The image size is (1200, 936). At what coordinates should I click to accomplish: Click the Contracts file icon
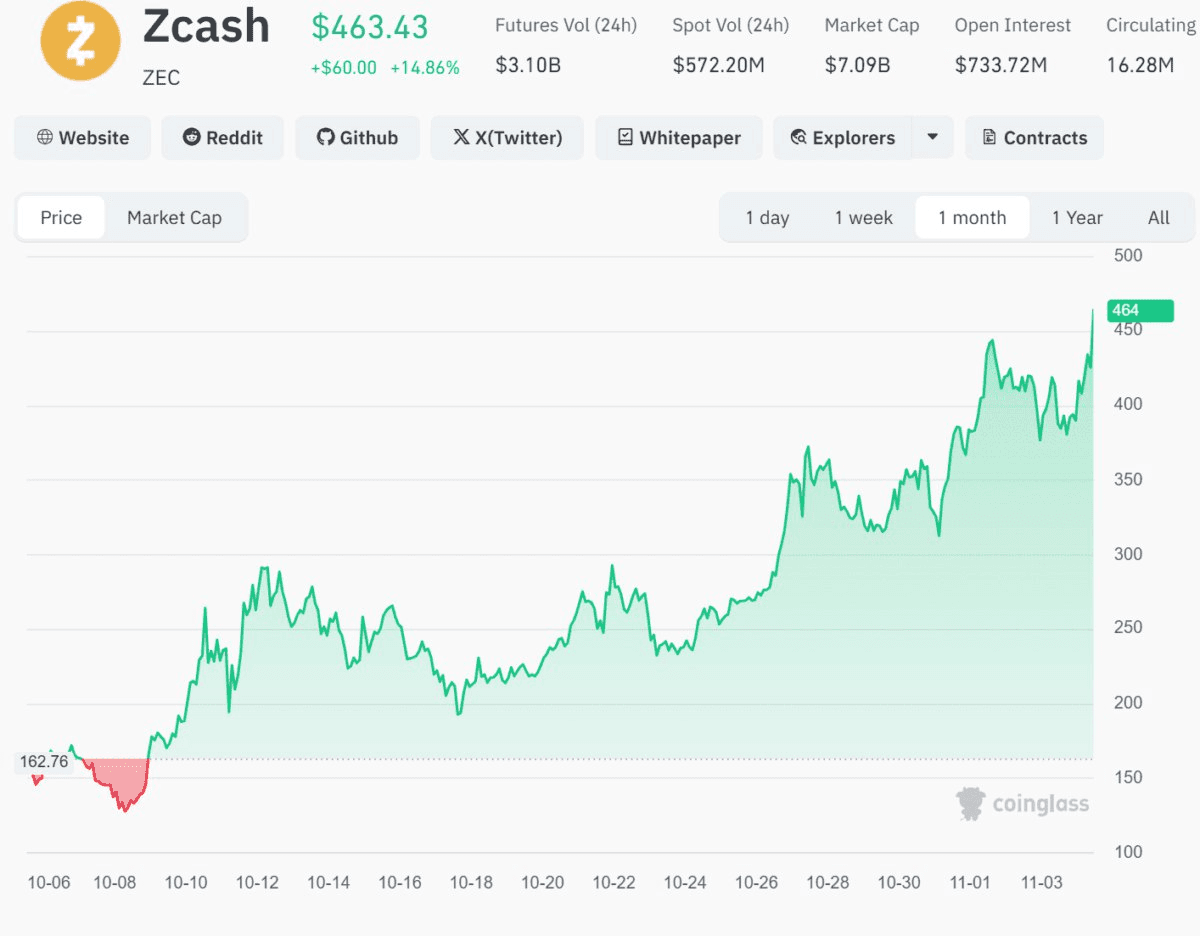tap(990, 138)
